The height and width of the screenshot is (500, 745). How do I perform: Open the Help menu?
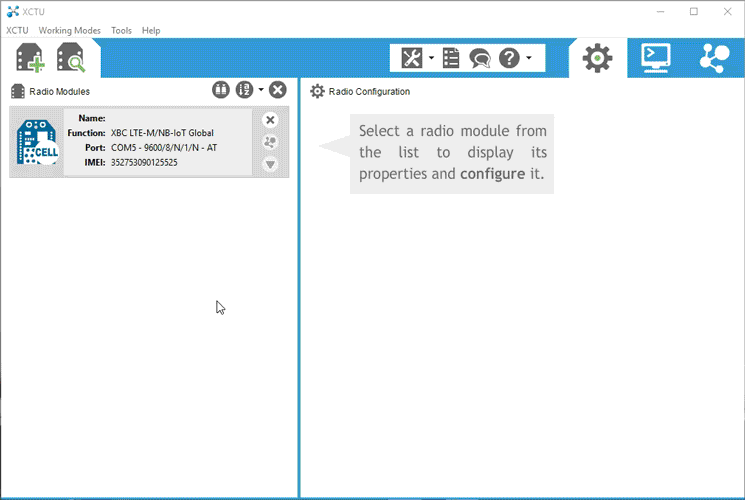pyautogui.click(x=151, y=30)
